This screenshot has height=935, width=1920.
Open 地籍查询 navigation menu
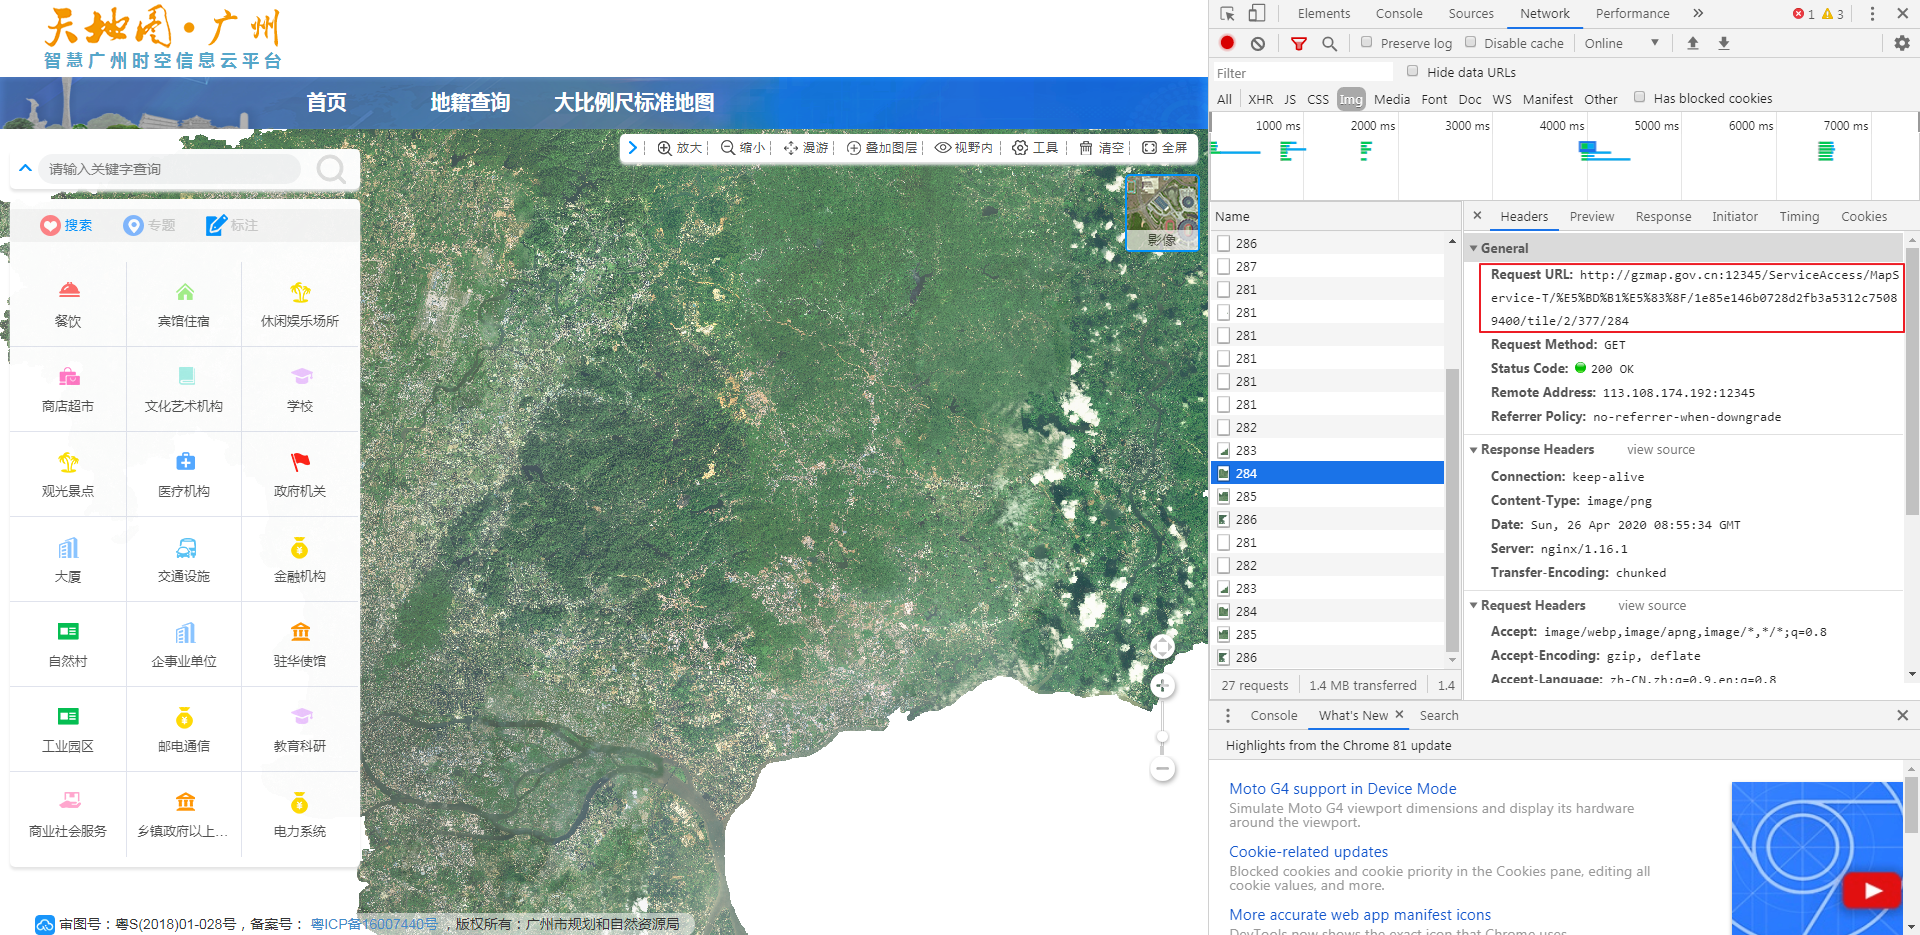(470, 102)
